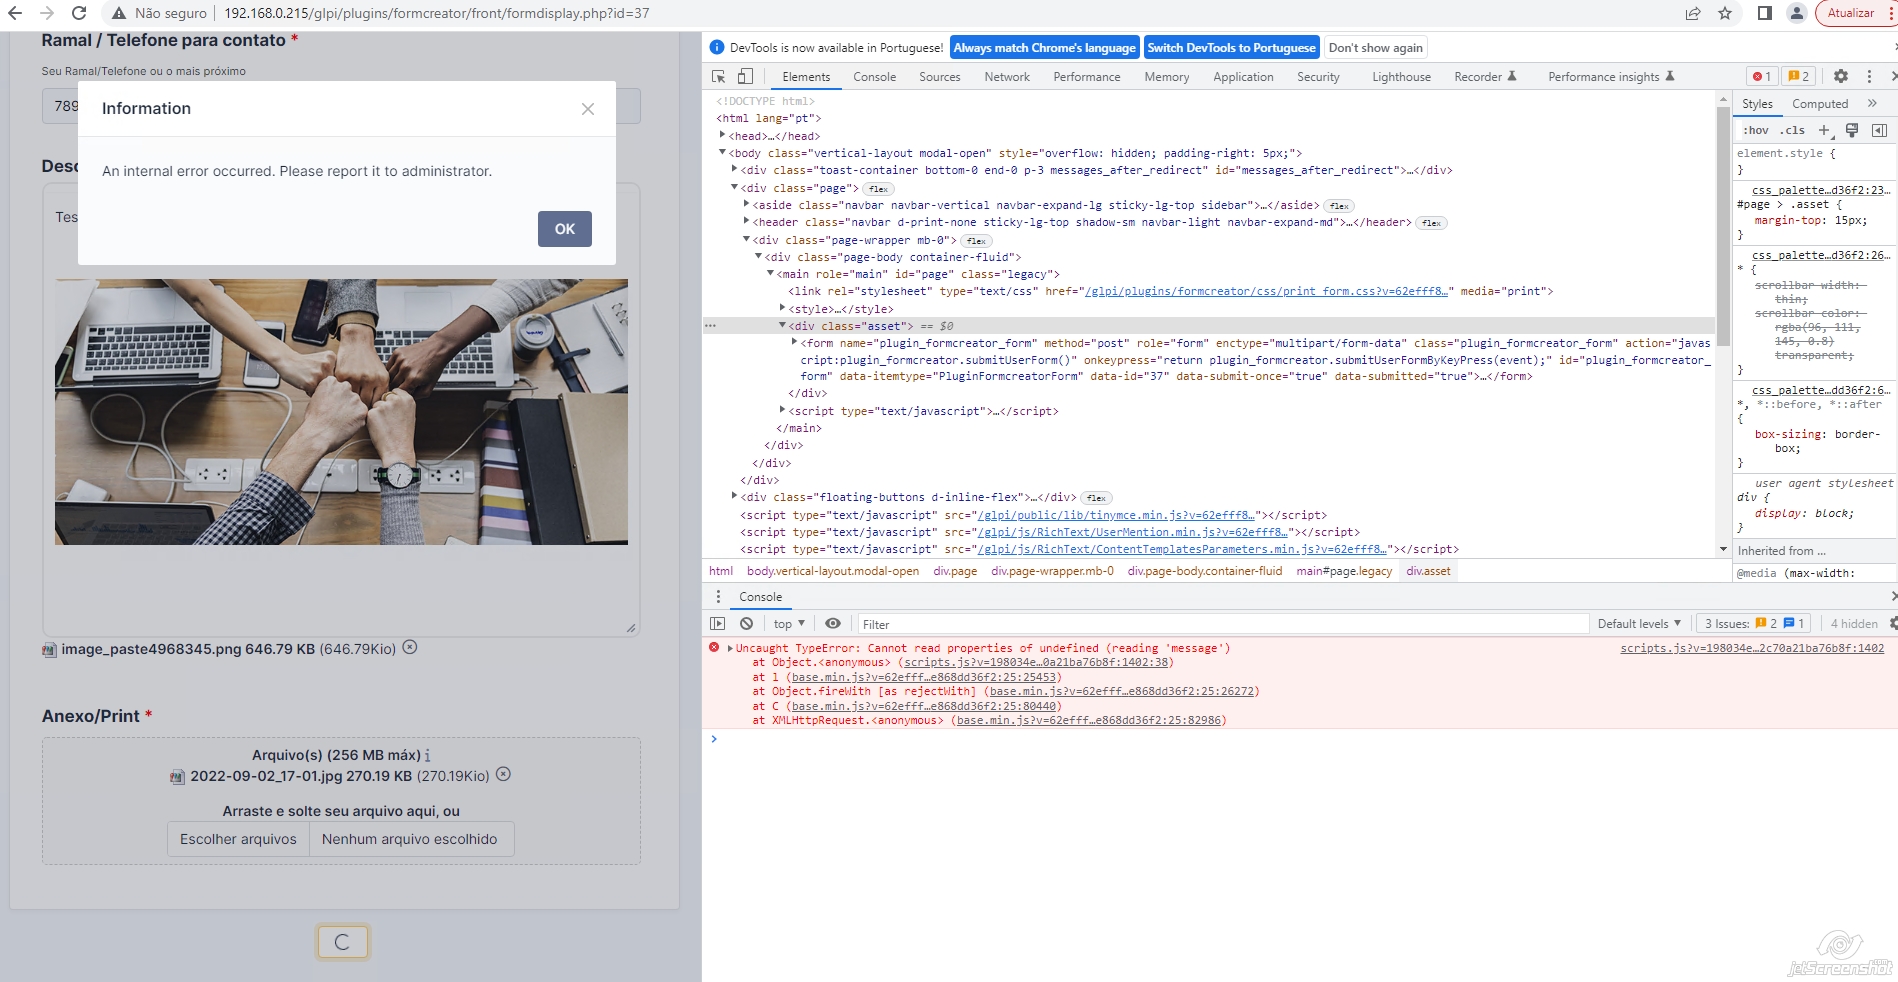
Task: Clear the console with the clear icon
Action: click(746, 623)
